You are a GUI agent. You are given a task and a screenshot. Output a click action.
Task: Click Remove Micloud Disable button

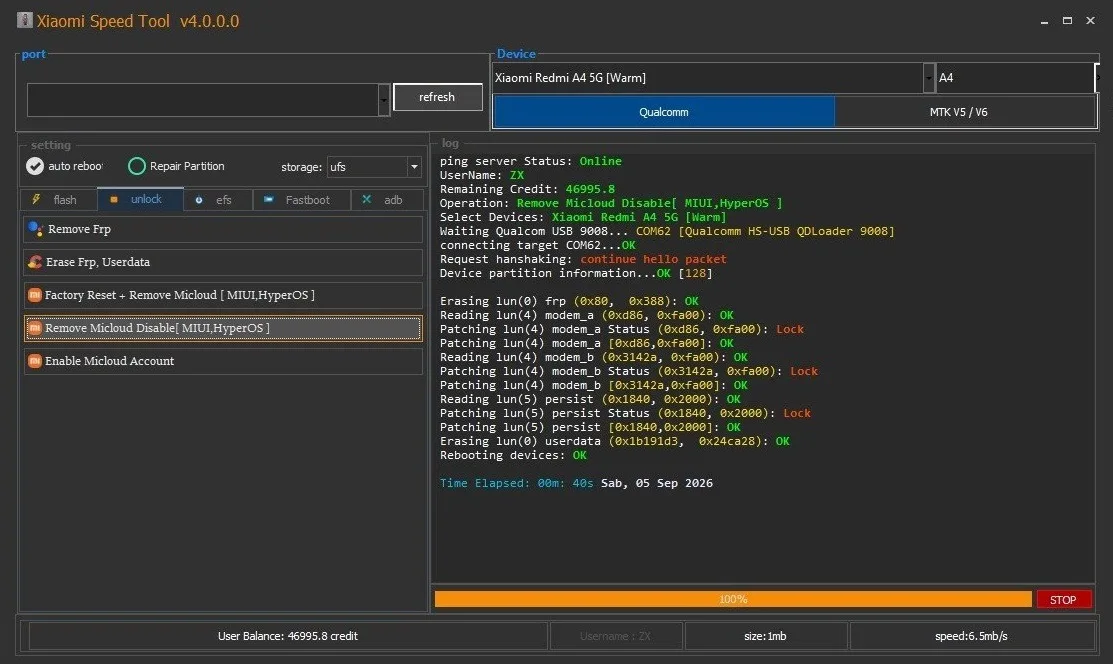click(223, 328)
